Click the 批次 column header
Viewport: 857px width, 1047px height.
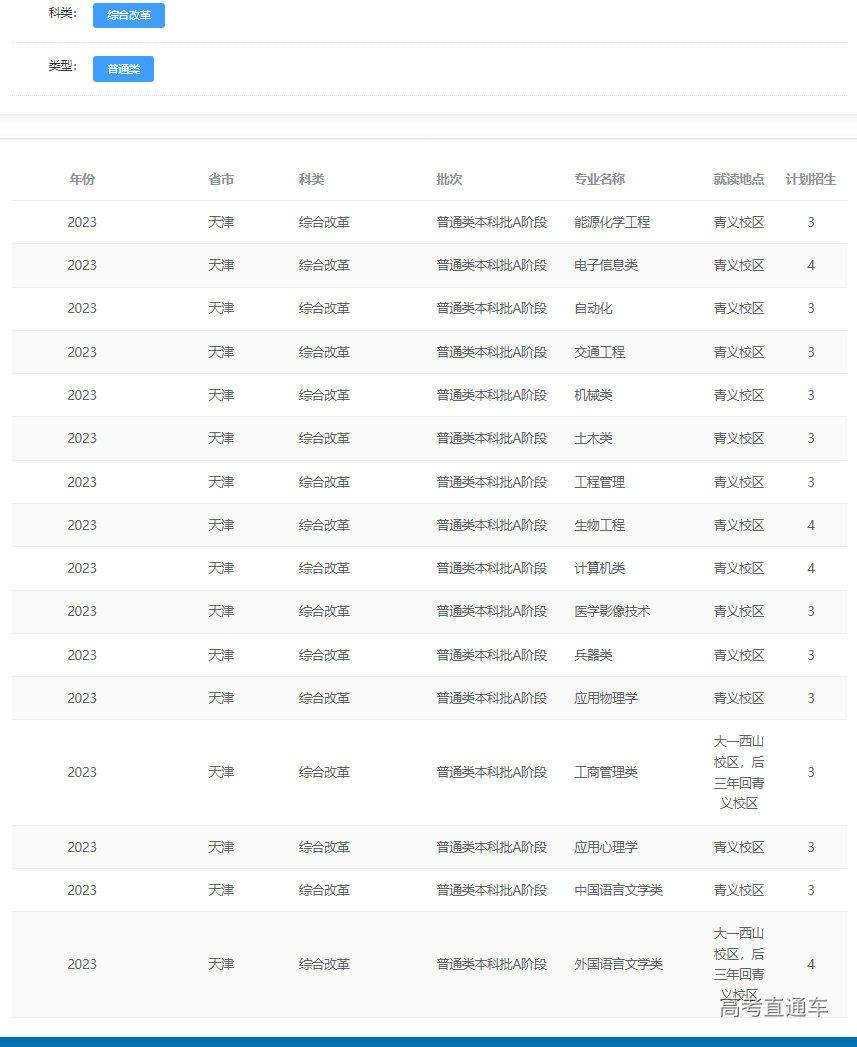449,179
